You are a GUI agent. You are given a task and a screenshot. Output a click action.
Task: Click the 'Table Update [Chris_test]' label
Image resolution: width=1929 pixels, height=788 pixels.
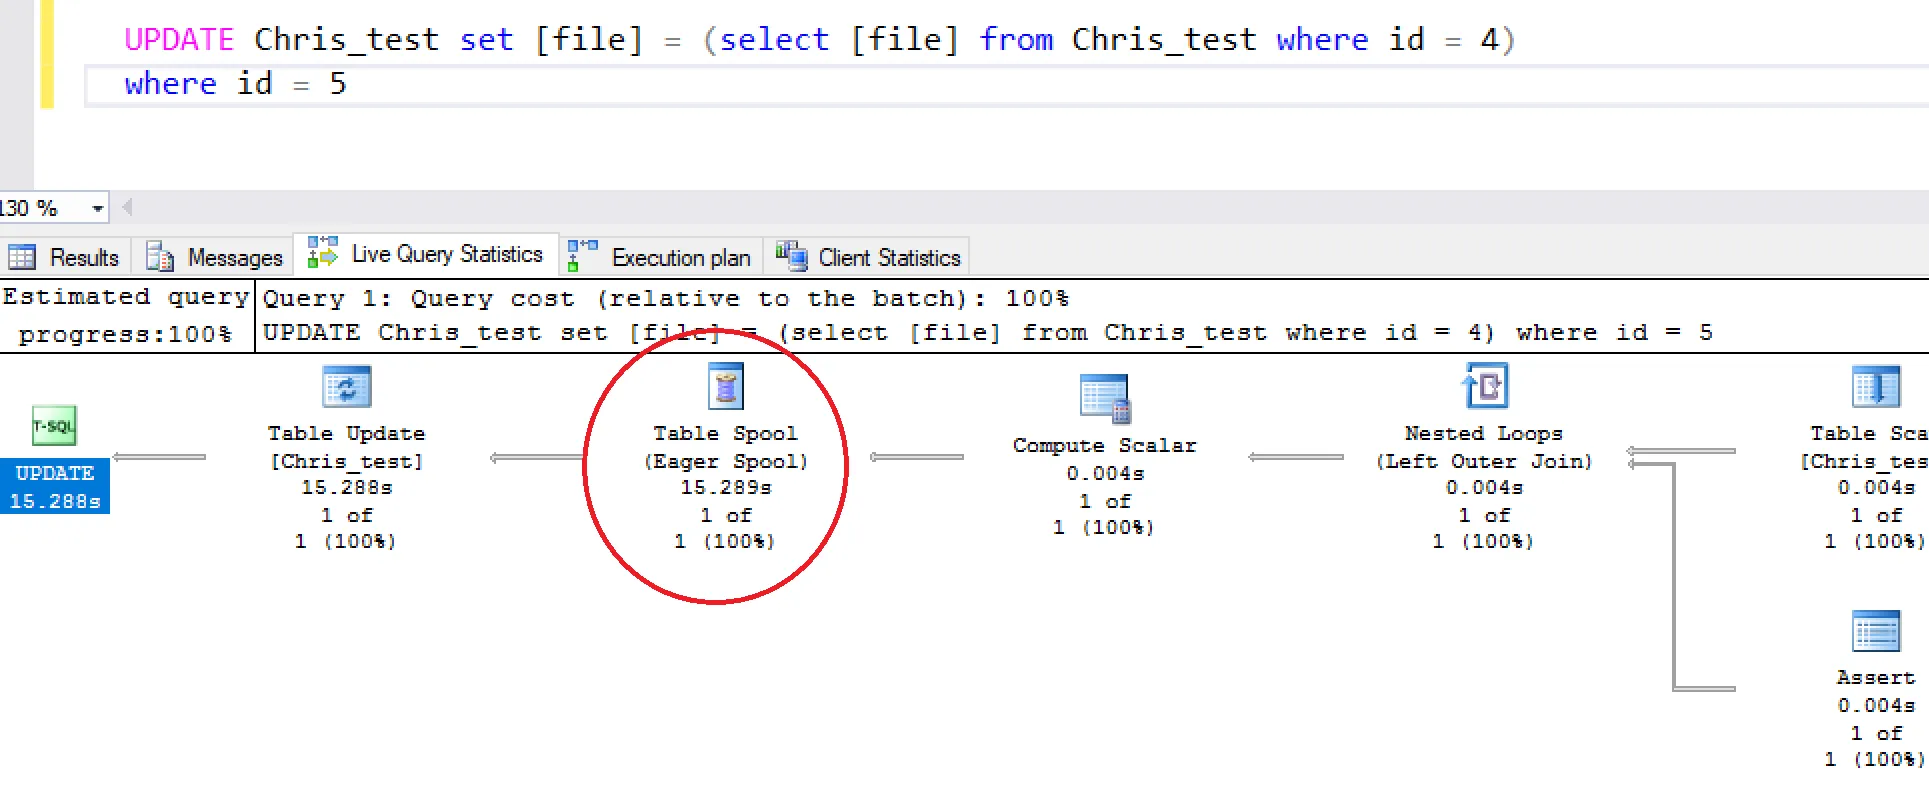point(346,447)
